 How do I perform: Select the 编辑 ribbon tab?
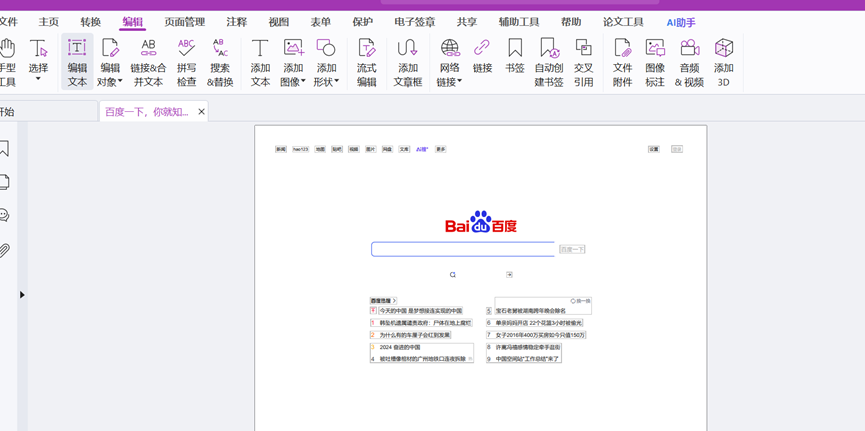132,22
